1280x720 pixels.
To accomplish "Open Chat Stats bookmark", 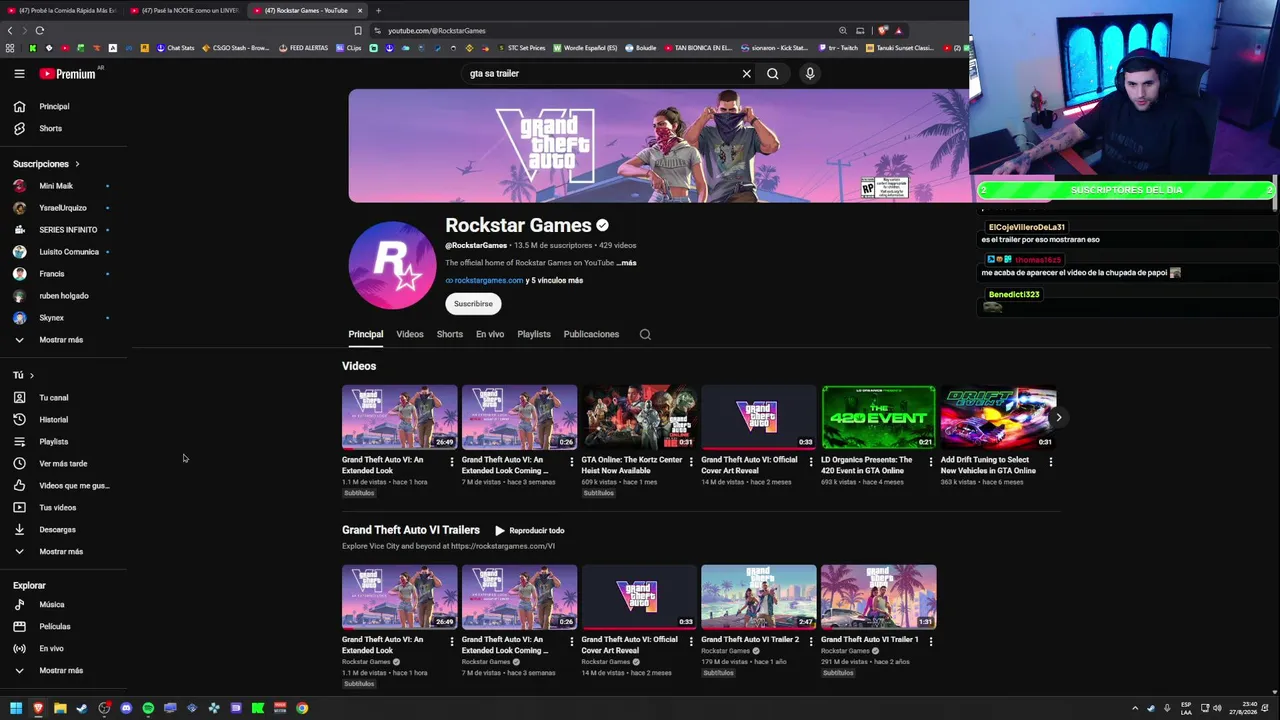I will [x=176, y=48].
